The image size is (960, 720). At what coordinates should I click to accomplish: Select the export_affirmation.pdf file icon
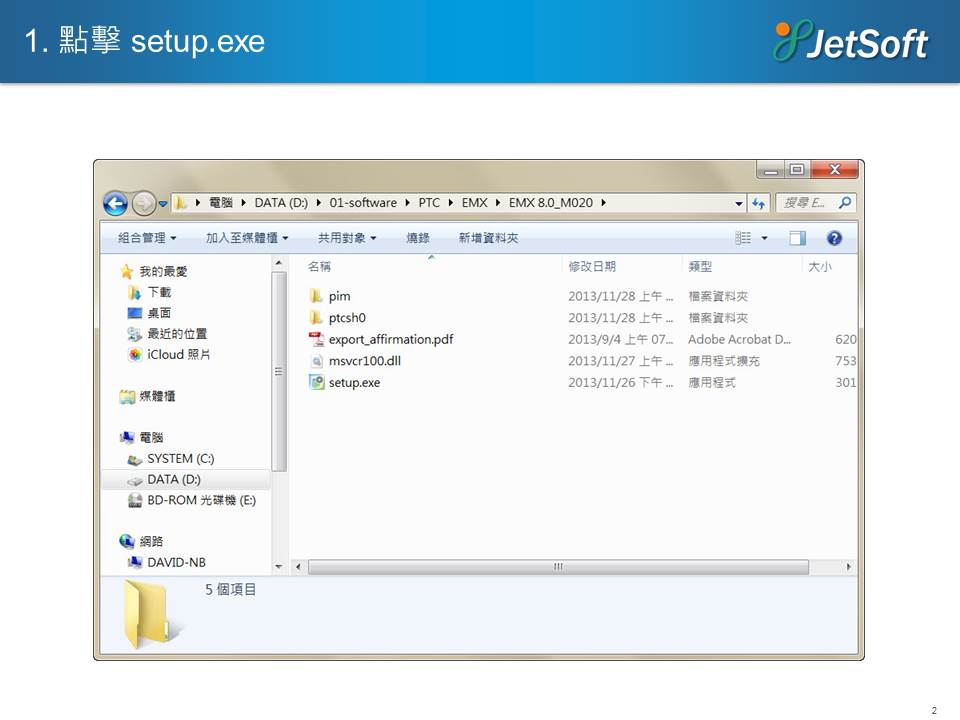point(316,339)
